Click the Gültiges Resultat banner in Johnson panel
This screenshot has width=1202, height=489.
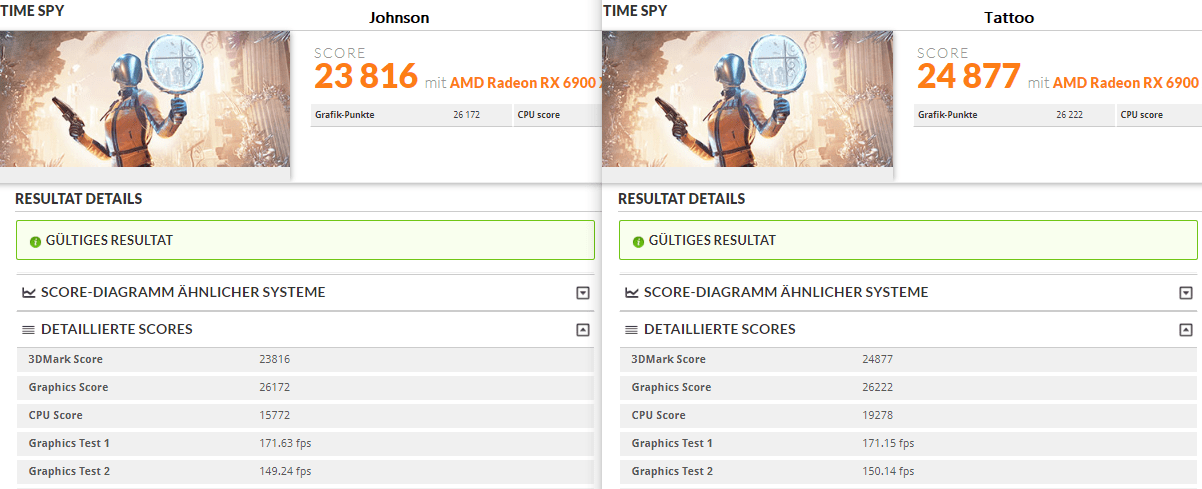click(305, 240)
